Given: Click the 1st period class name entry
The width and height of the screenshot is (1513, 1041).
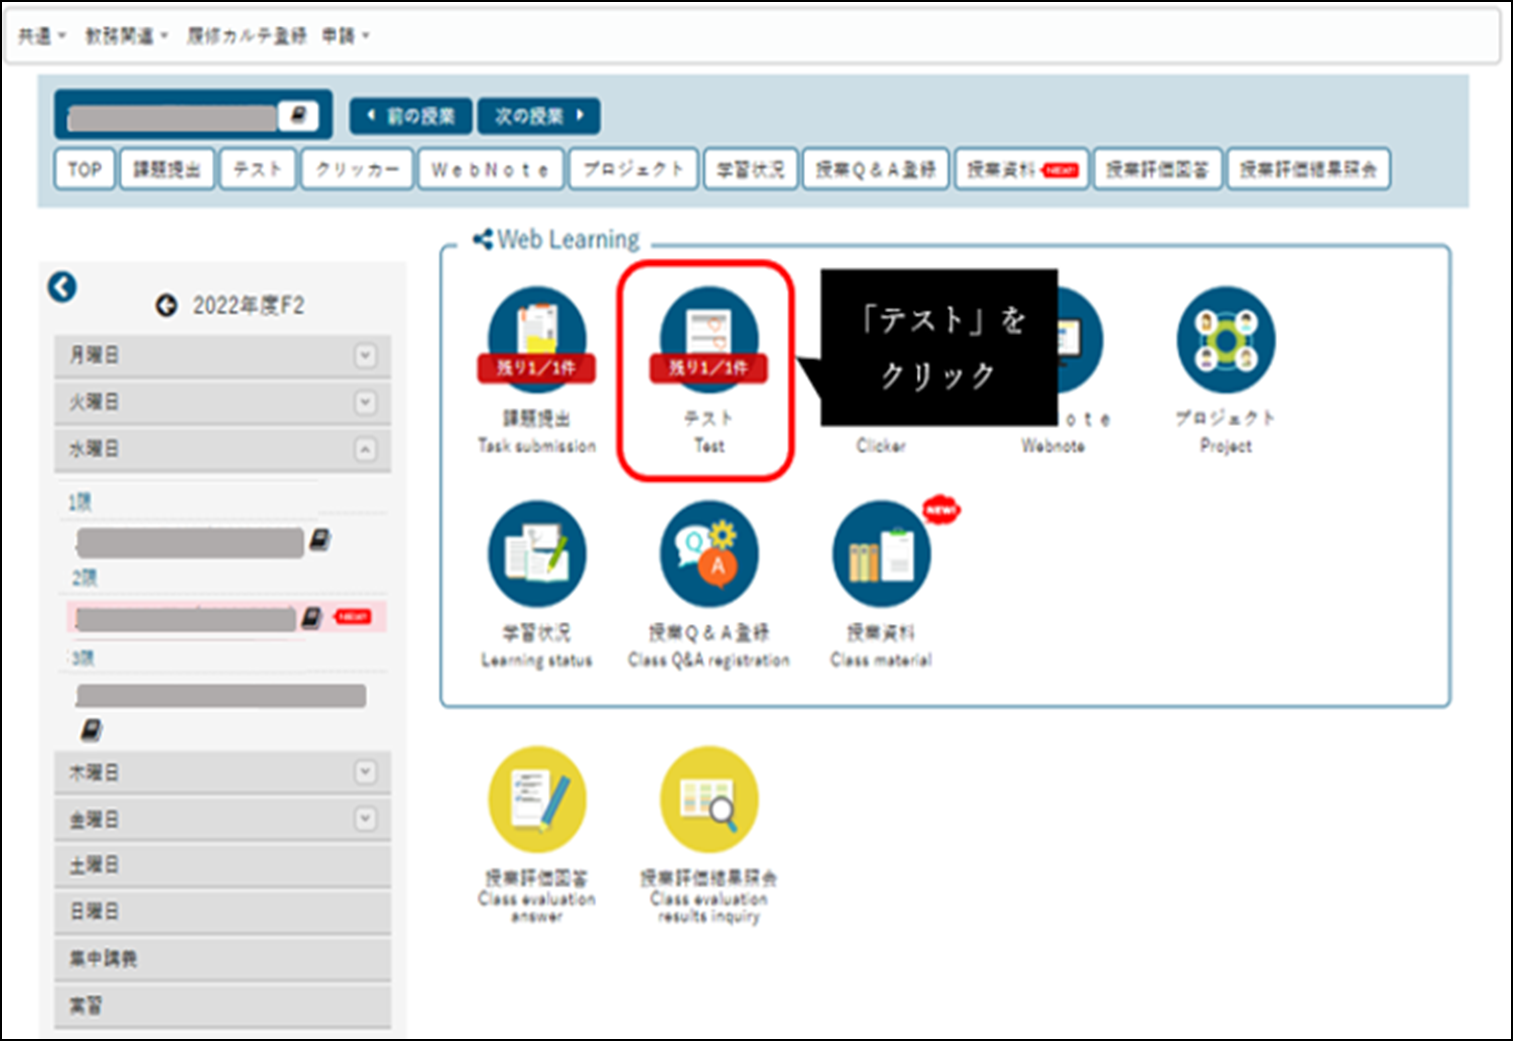Looking at the screenshot, I should 190,542.
